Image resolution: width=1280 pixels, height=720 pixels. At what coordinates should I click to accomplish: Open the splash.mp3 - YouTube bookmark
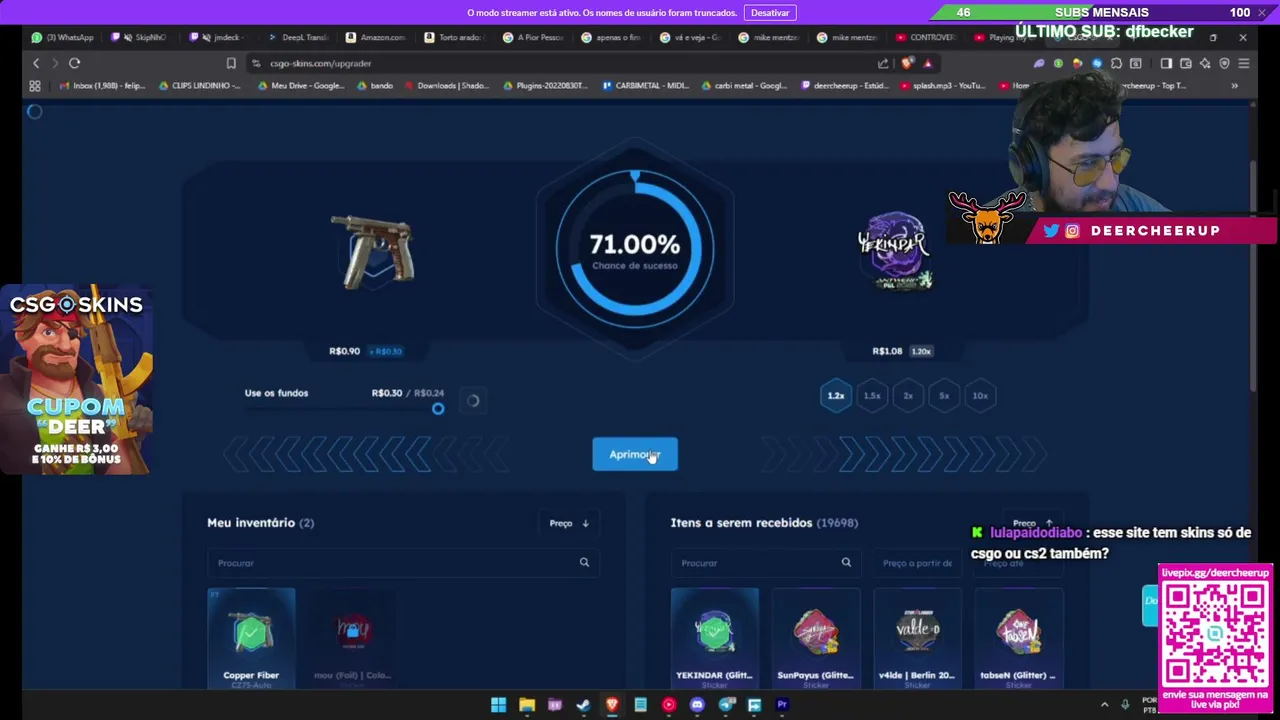tap(943, 86)
